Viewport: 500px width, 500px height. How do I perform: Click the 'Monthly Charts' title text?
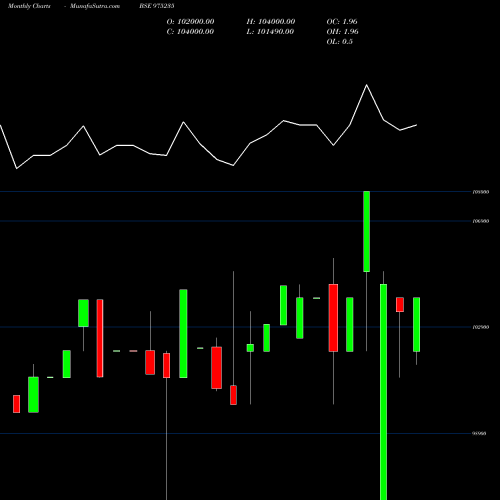click(x=29, y=6)
